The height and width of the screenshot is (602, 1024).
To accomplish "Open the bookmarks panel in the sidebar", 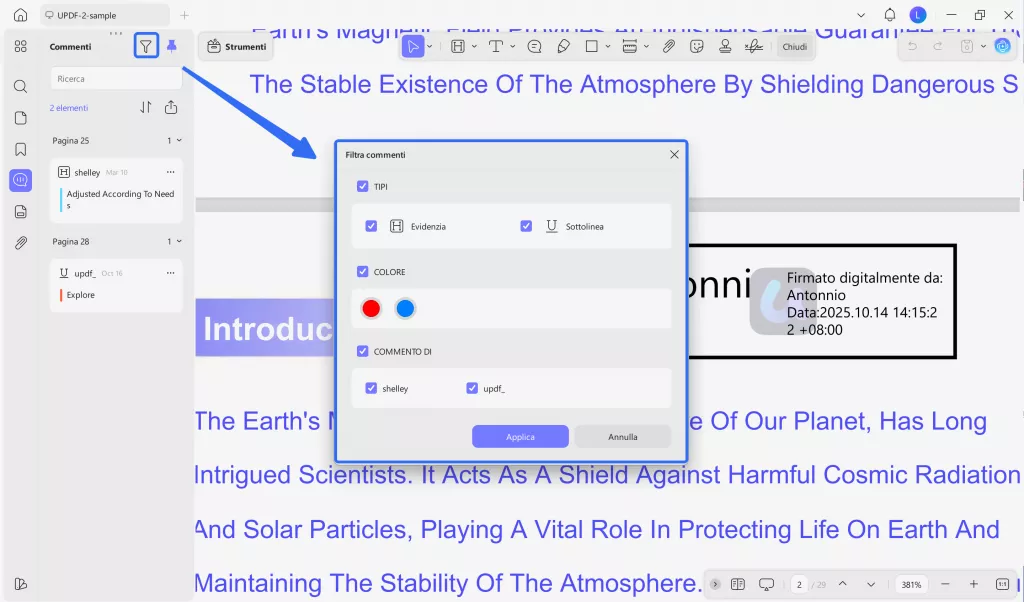I will click(20, 150).
